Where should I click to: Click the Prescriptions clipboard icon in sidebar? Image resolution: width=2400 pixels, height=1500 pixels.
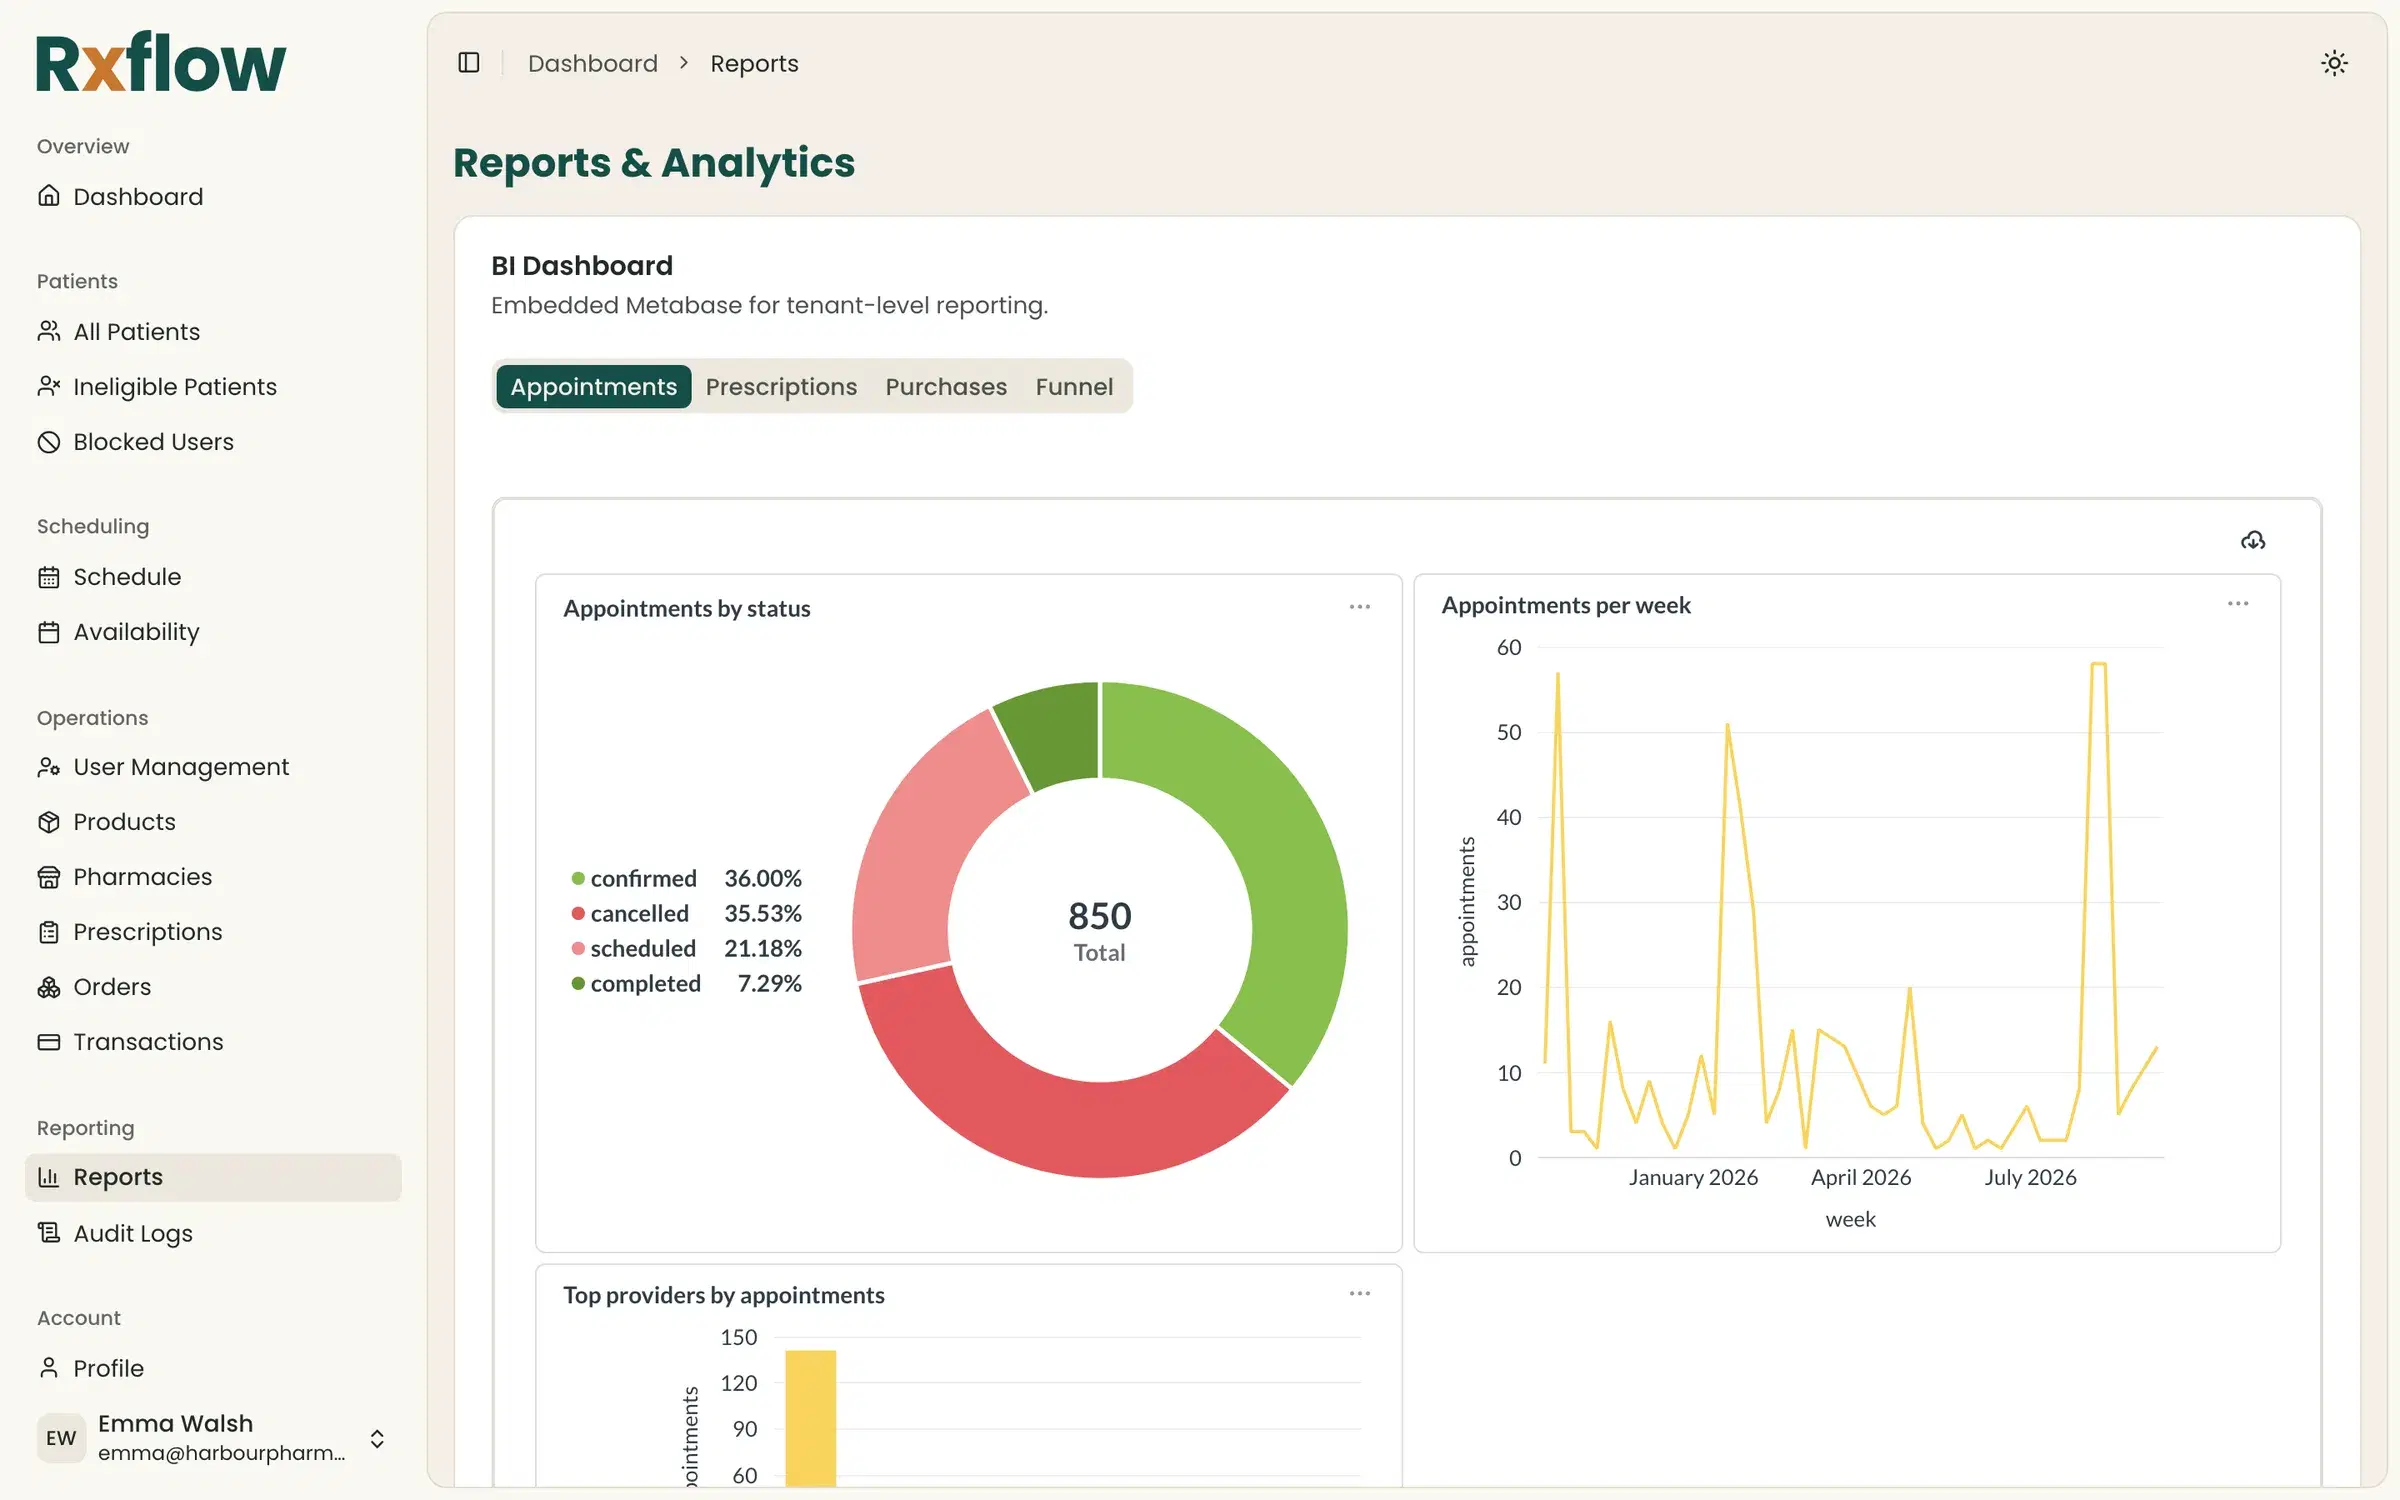[x=49, y=932]
